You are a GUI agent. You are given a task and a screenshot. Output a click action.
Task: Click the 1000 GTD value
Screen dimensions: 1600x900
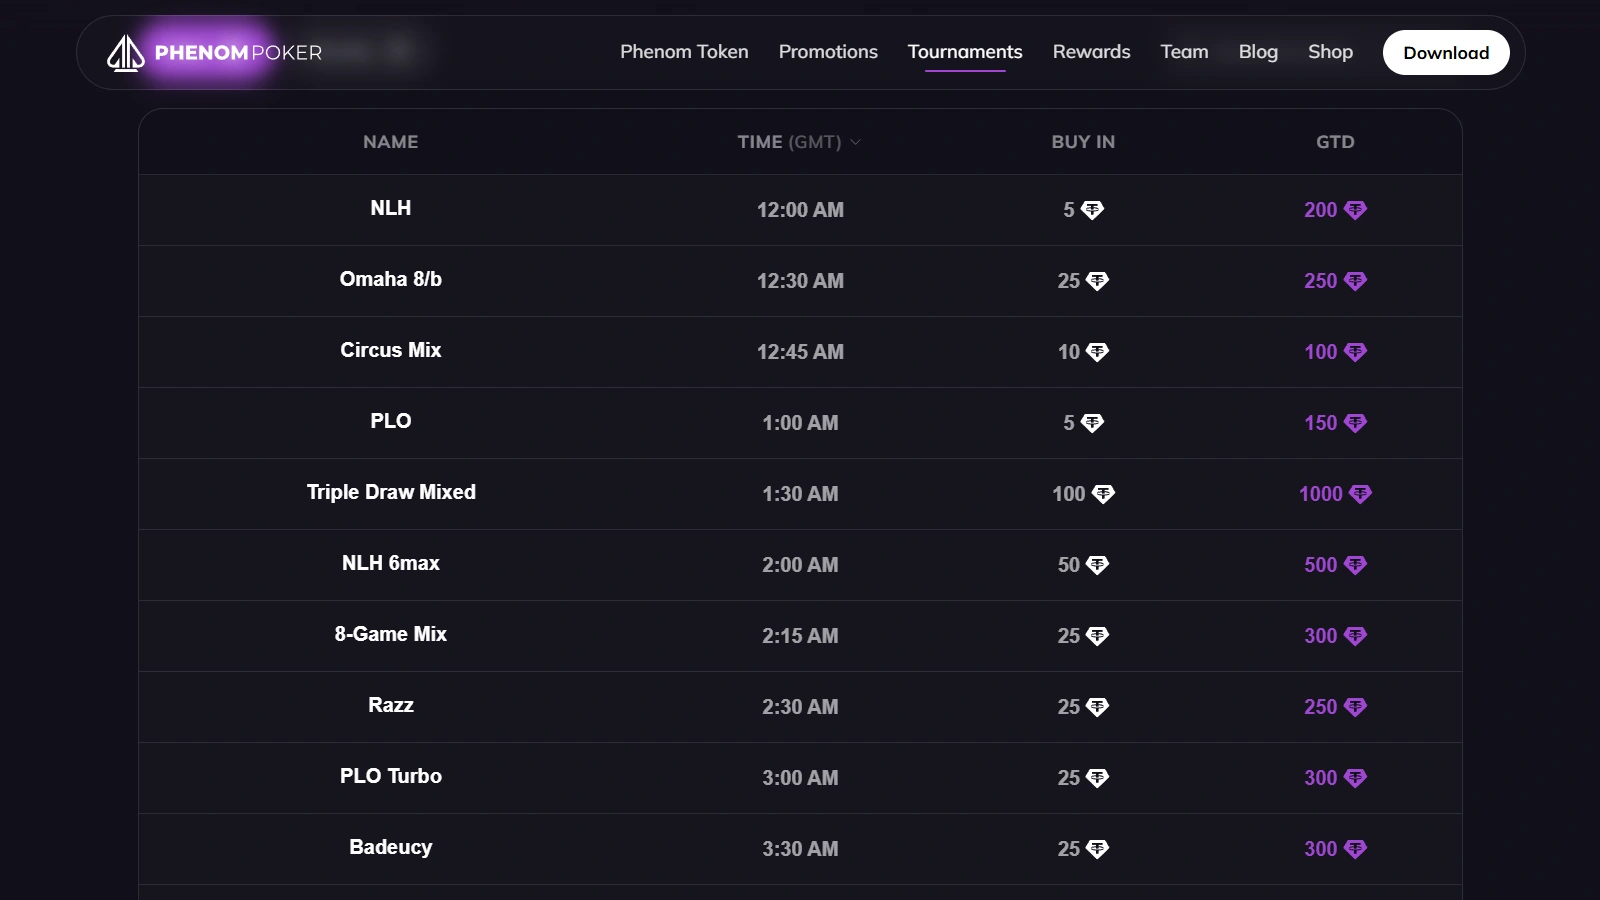pyautogui.click(x=1321, y=494)
